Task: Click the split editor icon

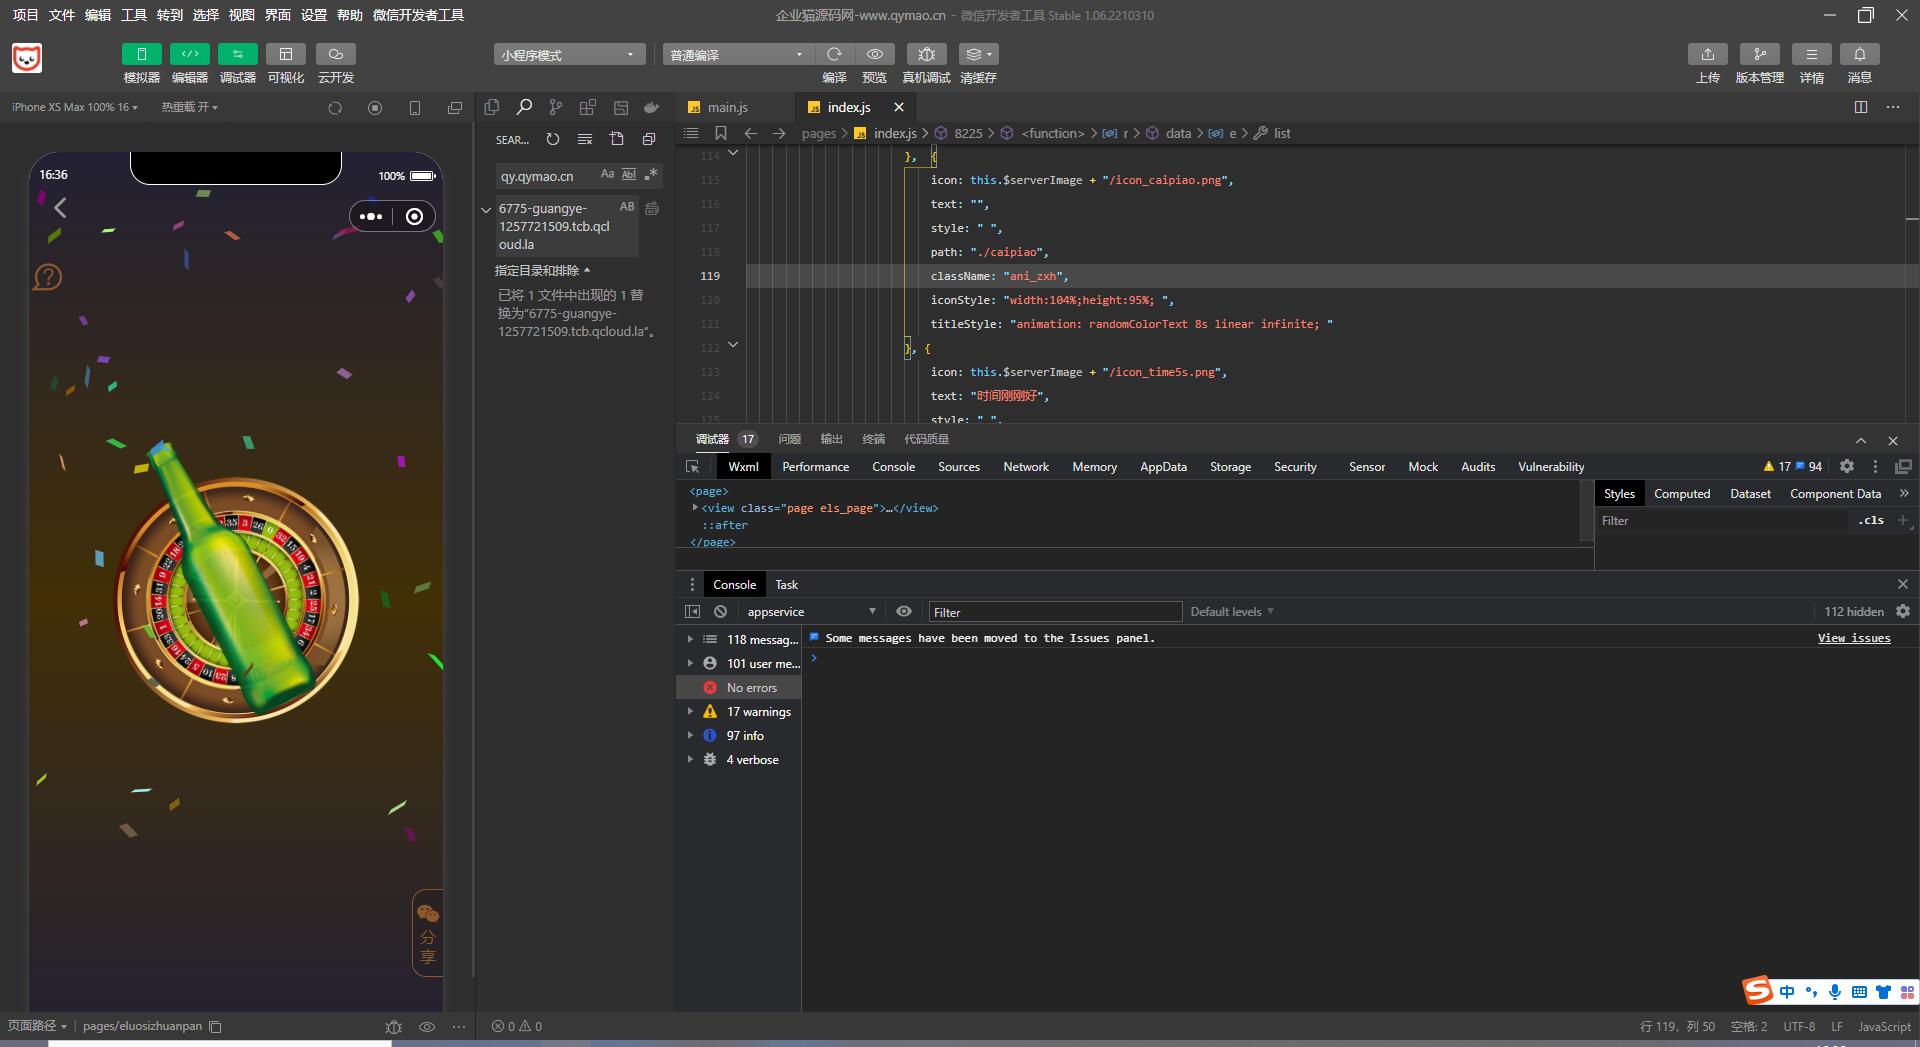Action: tap(1860, 107)
